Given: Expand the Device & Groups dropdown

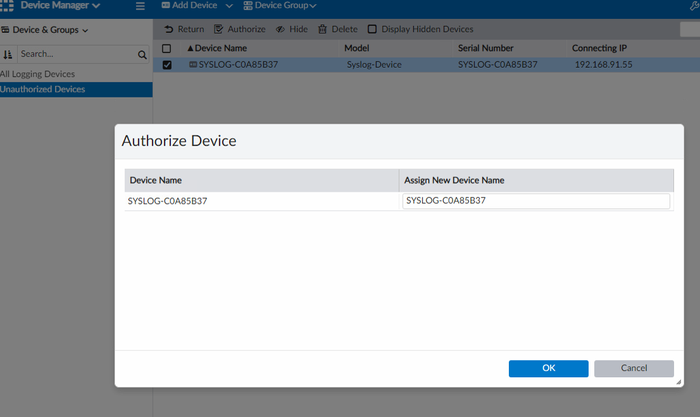Looking at the screenshot, I should click(x=45, y=30).
